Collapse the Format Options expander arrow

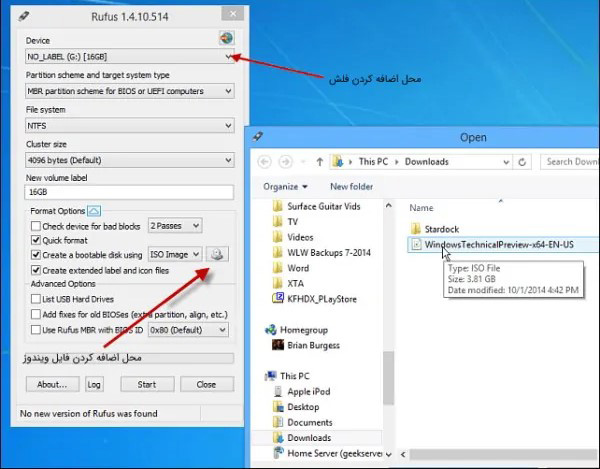94,211
